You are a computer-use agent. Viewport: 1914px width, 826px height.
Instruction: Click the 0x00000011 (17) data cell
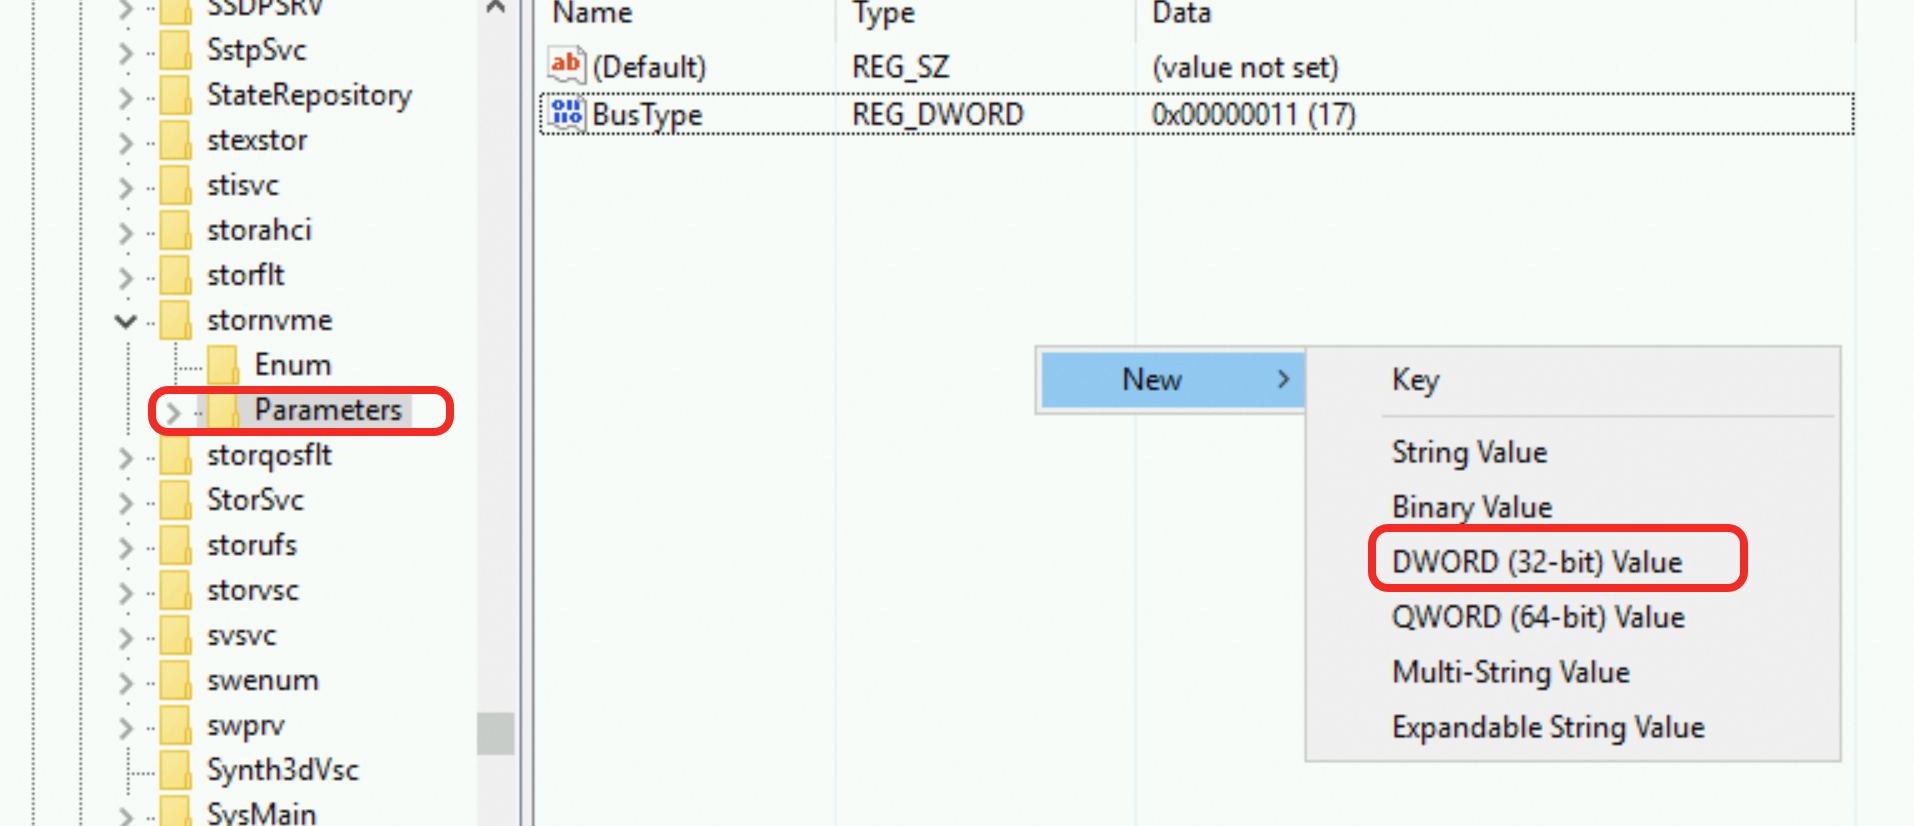point(1254,115)
